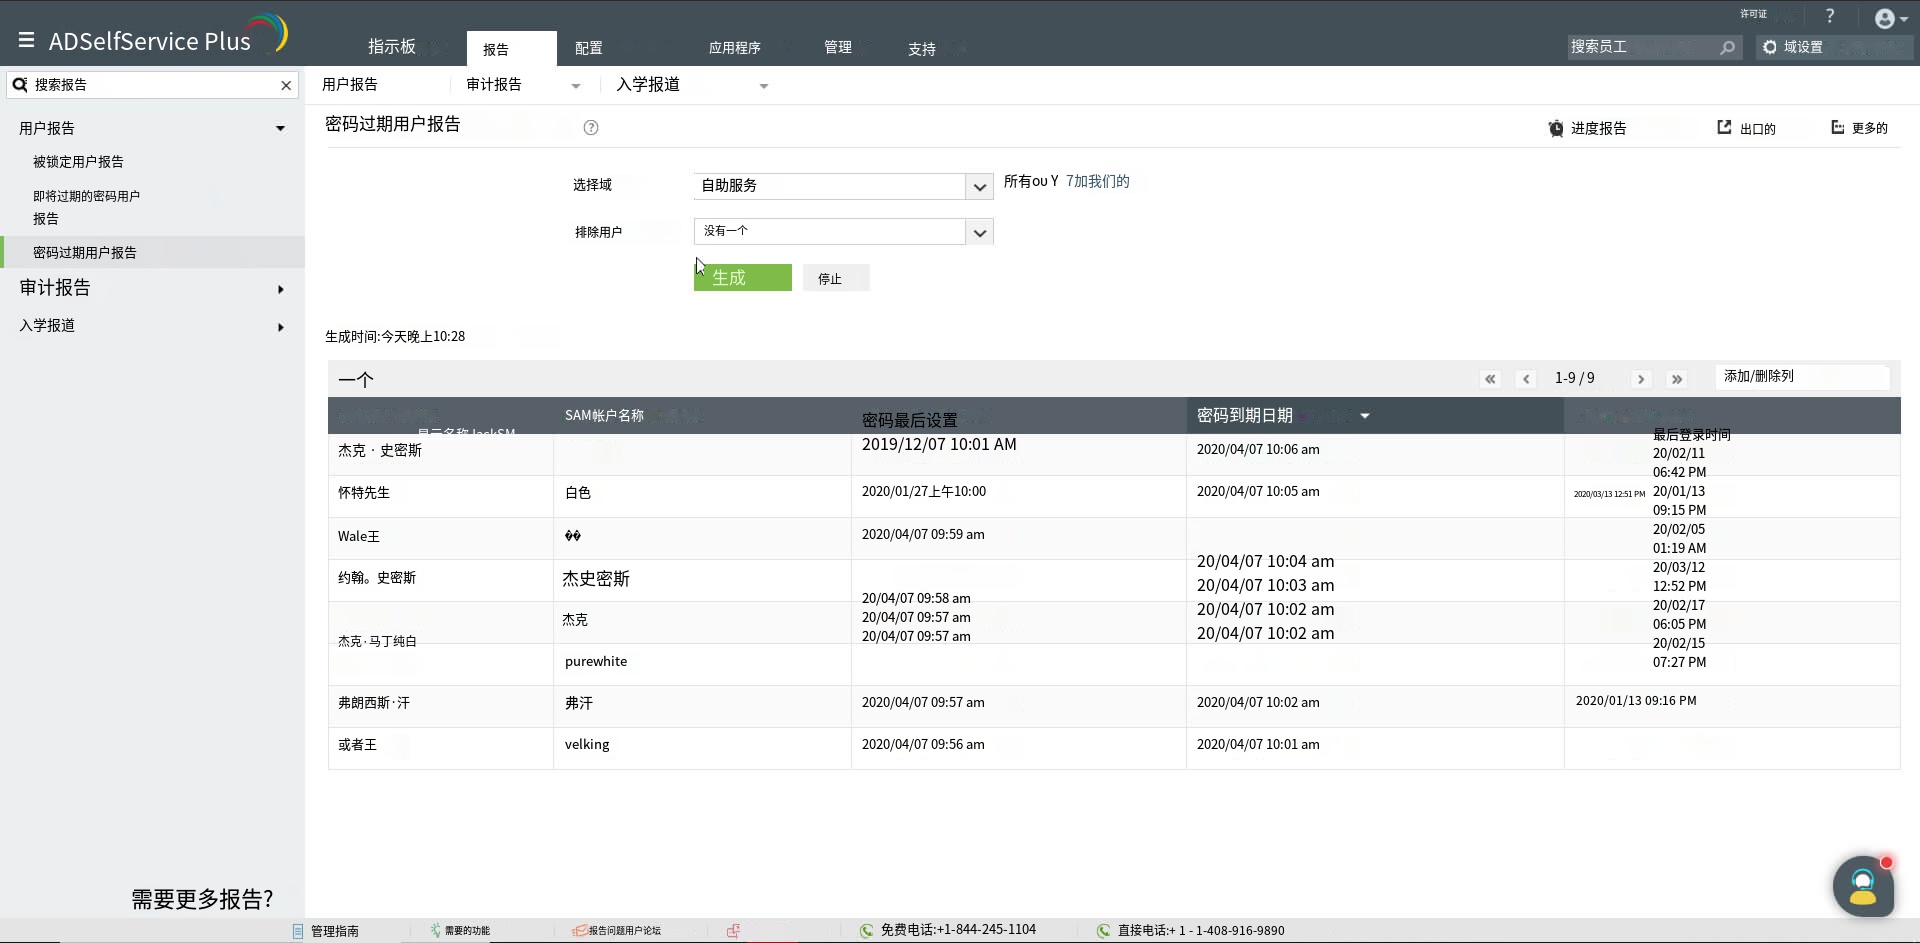Open the chat assistant bubble
The width and height of the screenshot is (1920, 943).
1862,886
